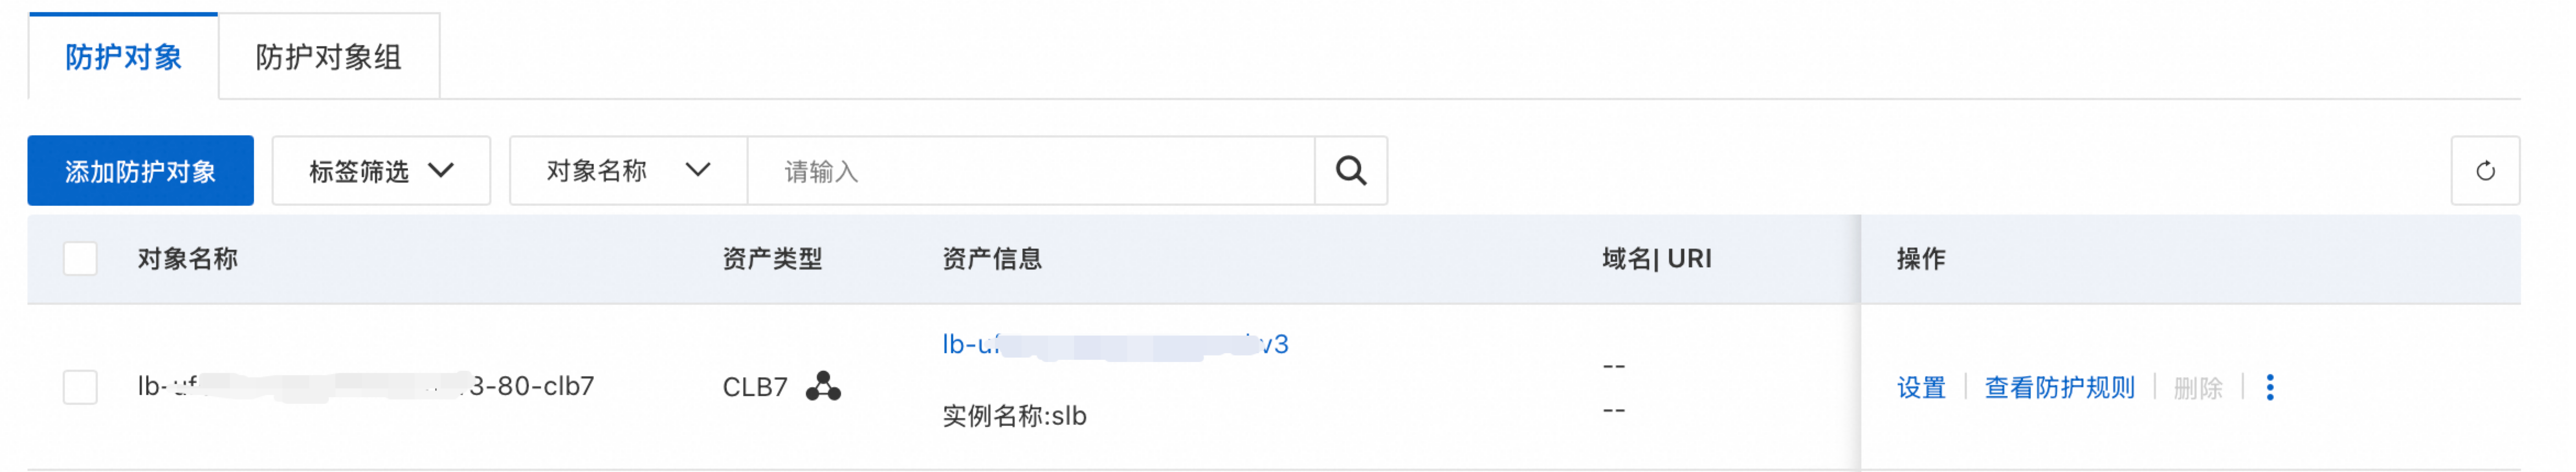Expand the 标签筛选 dropdown
This screenshot has height=472, width=2576.
tap(381, 171)
